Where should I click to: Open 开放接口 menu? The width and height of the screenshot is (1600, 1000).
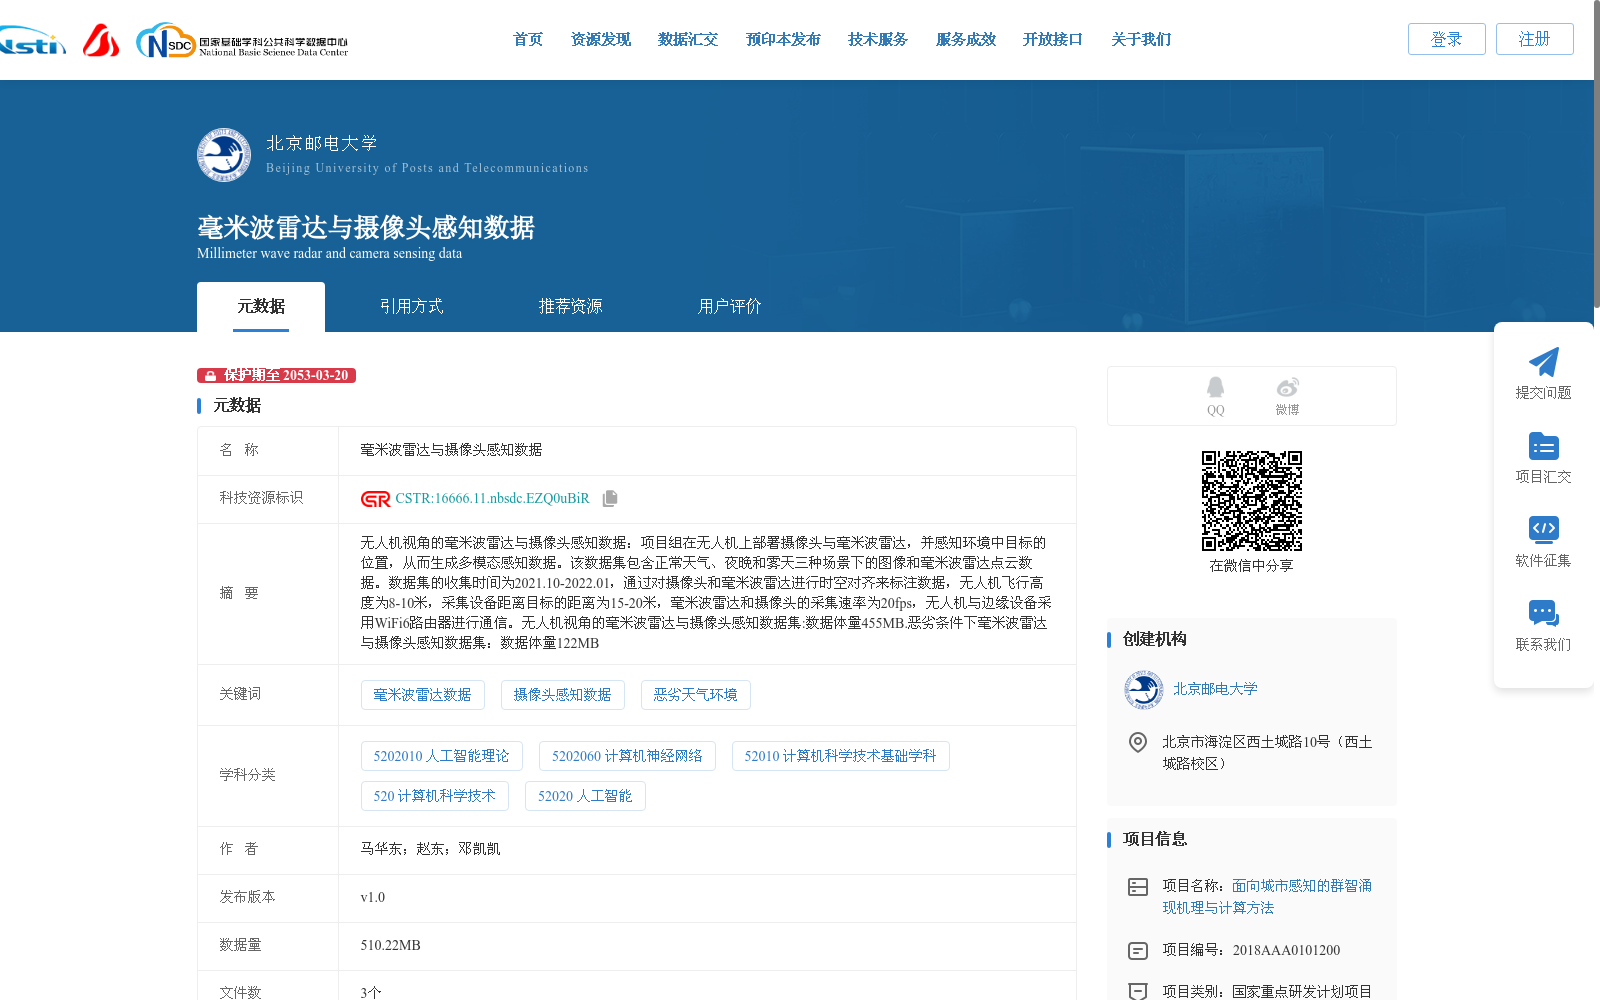(x=1053, y=40)
